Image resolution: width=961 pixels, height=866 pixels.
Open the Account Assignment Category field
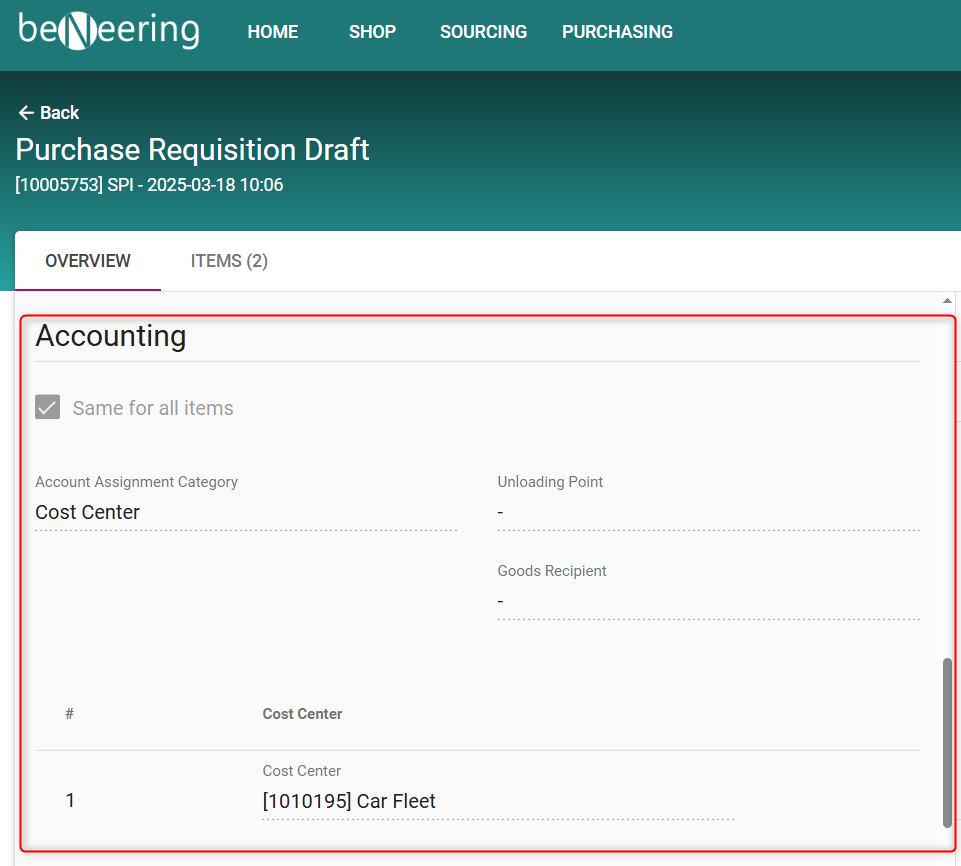click(x=245, y=512)
